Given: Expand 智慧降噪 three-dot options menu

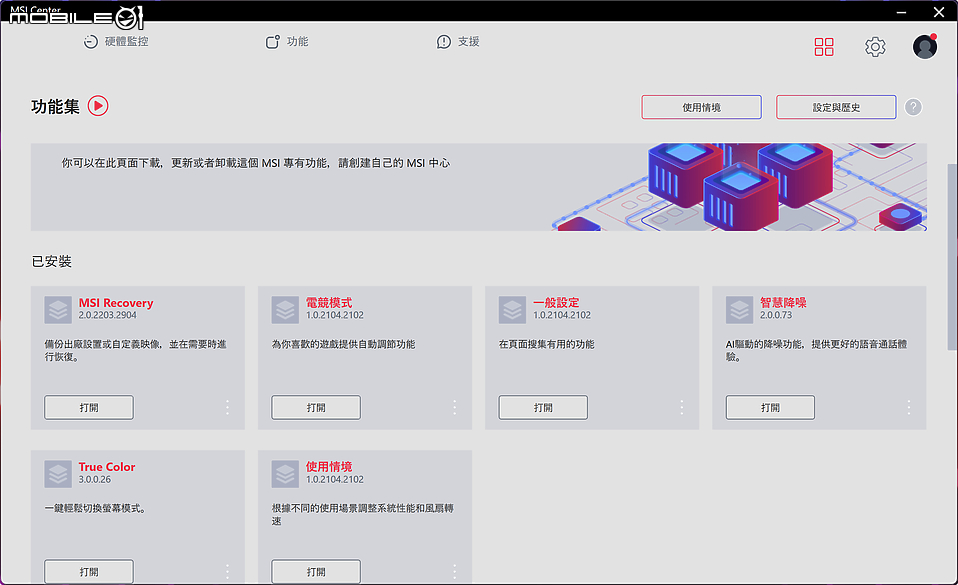Looking at the screenshot, I should pos(909,407).
